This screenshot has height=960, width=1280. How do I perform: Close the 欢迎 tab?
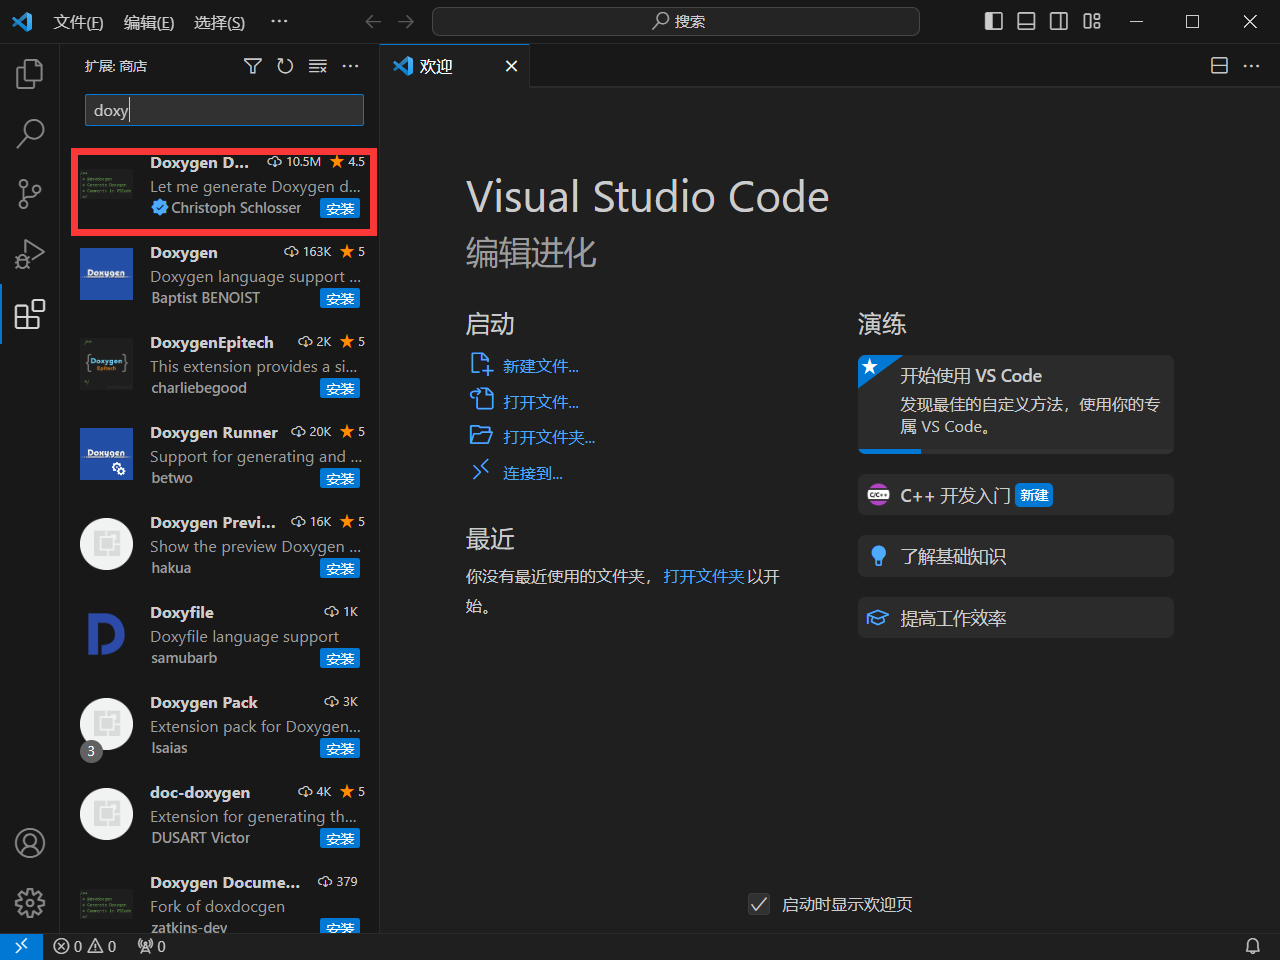[511, 66]
